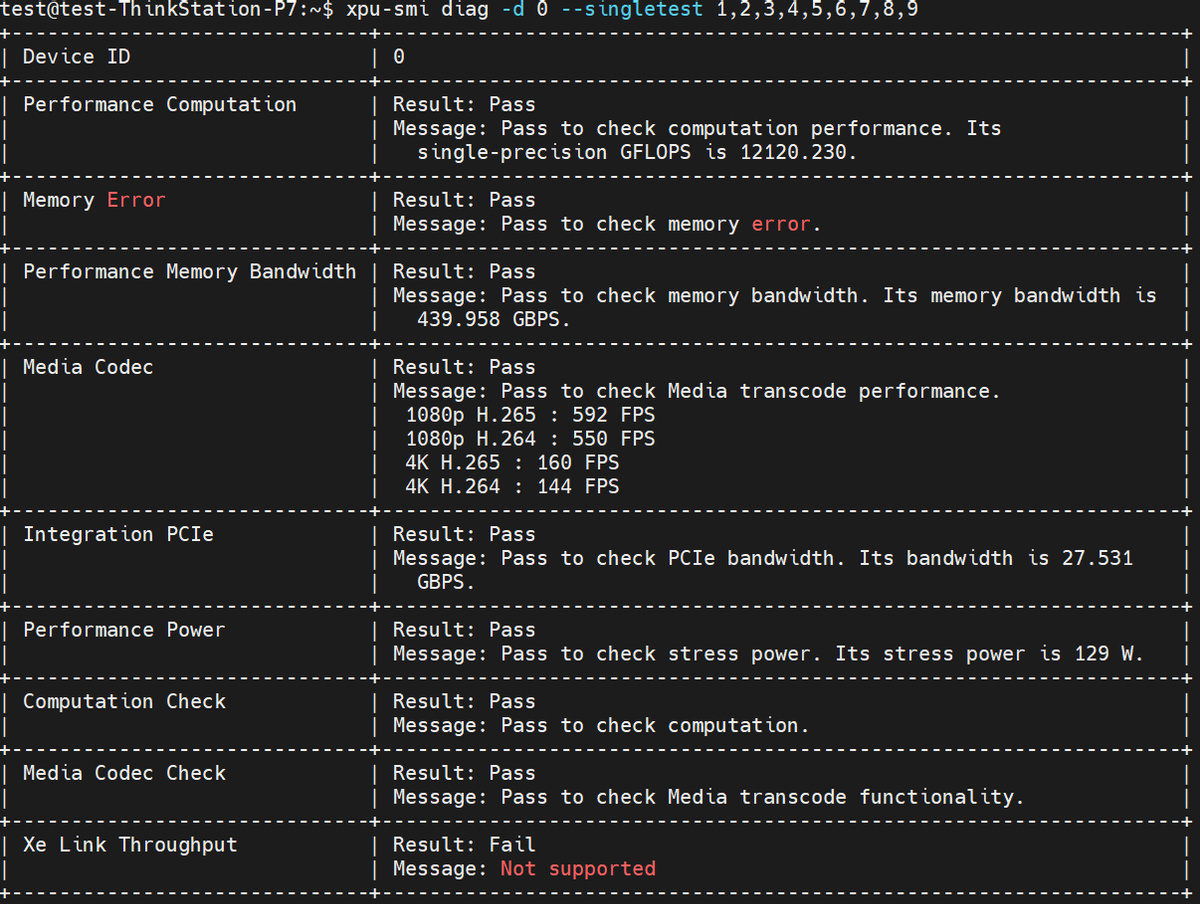Click the Performance Power label
Screen dimensions: 1200x904
[x=124, y=630]
